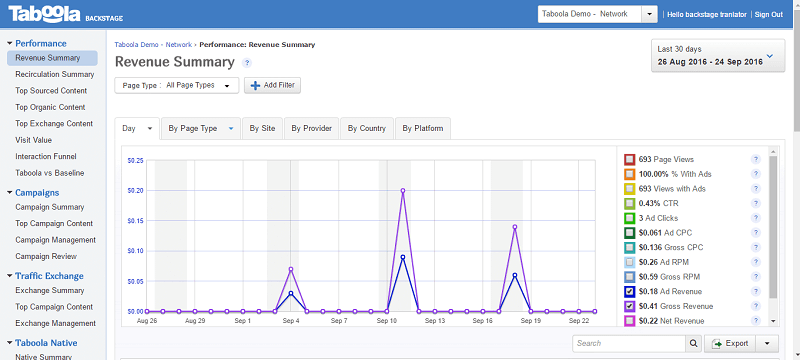Open Visit Value in the sidebar
The width and height of the screenshot is (800, 360).
(34, 140)
